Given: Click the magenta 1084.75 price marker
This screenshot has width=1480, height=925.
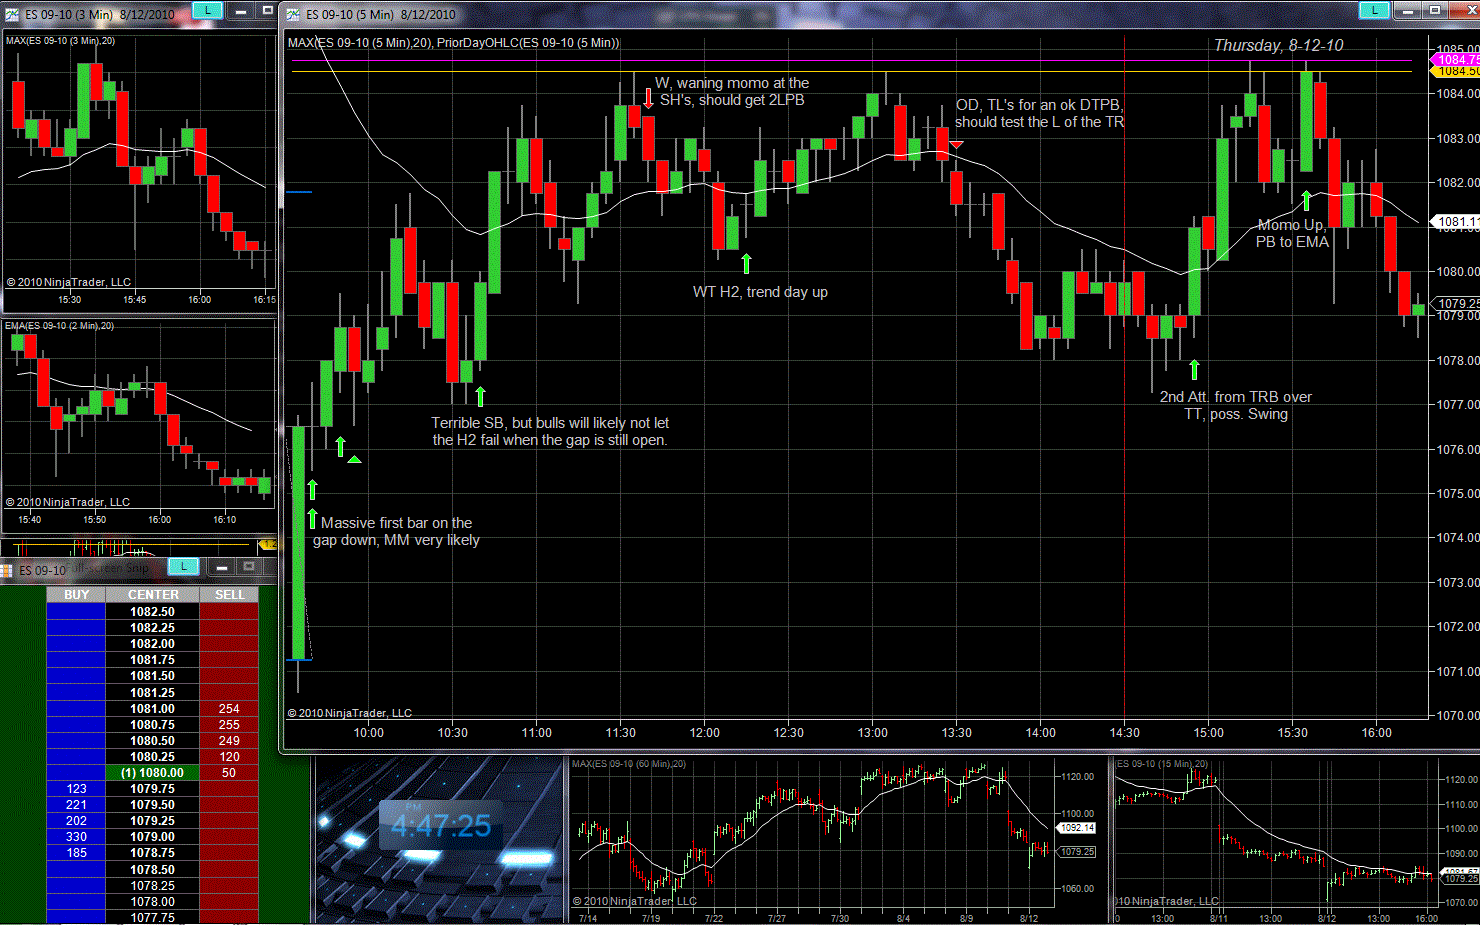Looking at the screenshot, I should click(1458, 60).
